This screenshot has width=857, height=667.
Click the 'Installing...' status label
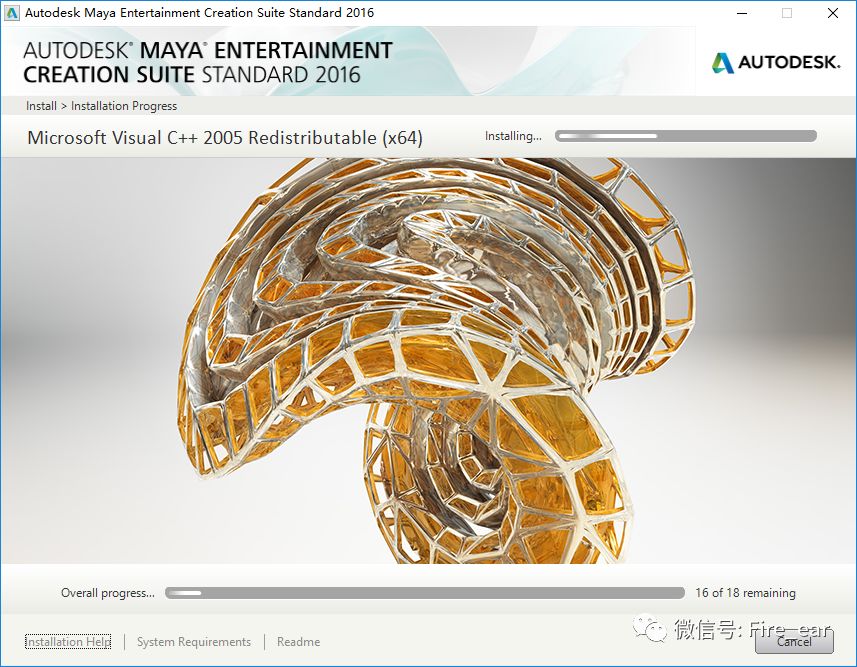(x=513, y=136)
